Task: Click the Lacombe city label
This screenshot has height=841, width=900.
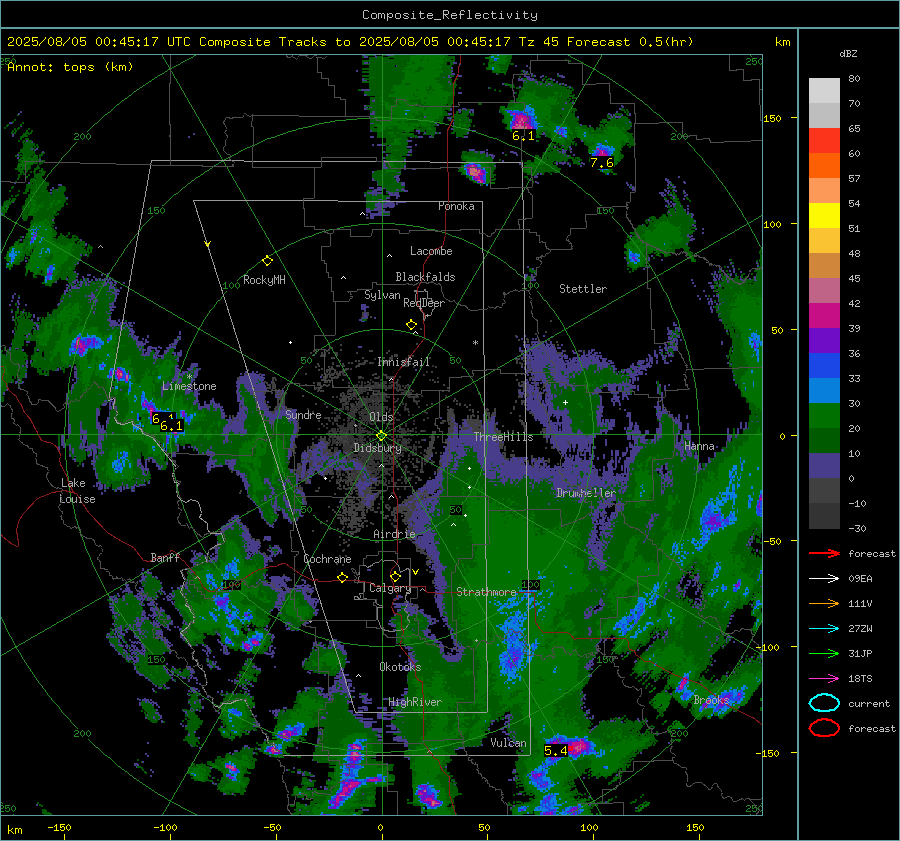Action: point(431,251)
